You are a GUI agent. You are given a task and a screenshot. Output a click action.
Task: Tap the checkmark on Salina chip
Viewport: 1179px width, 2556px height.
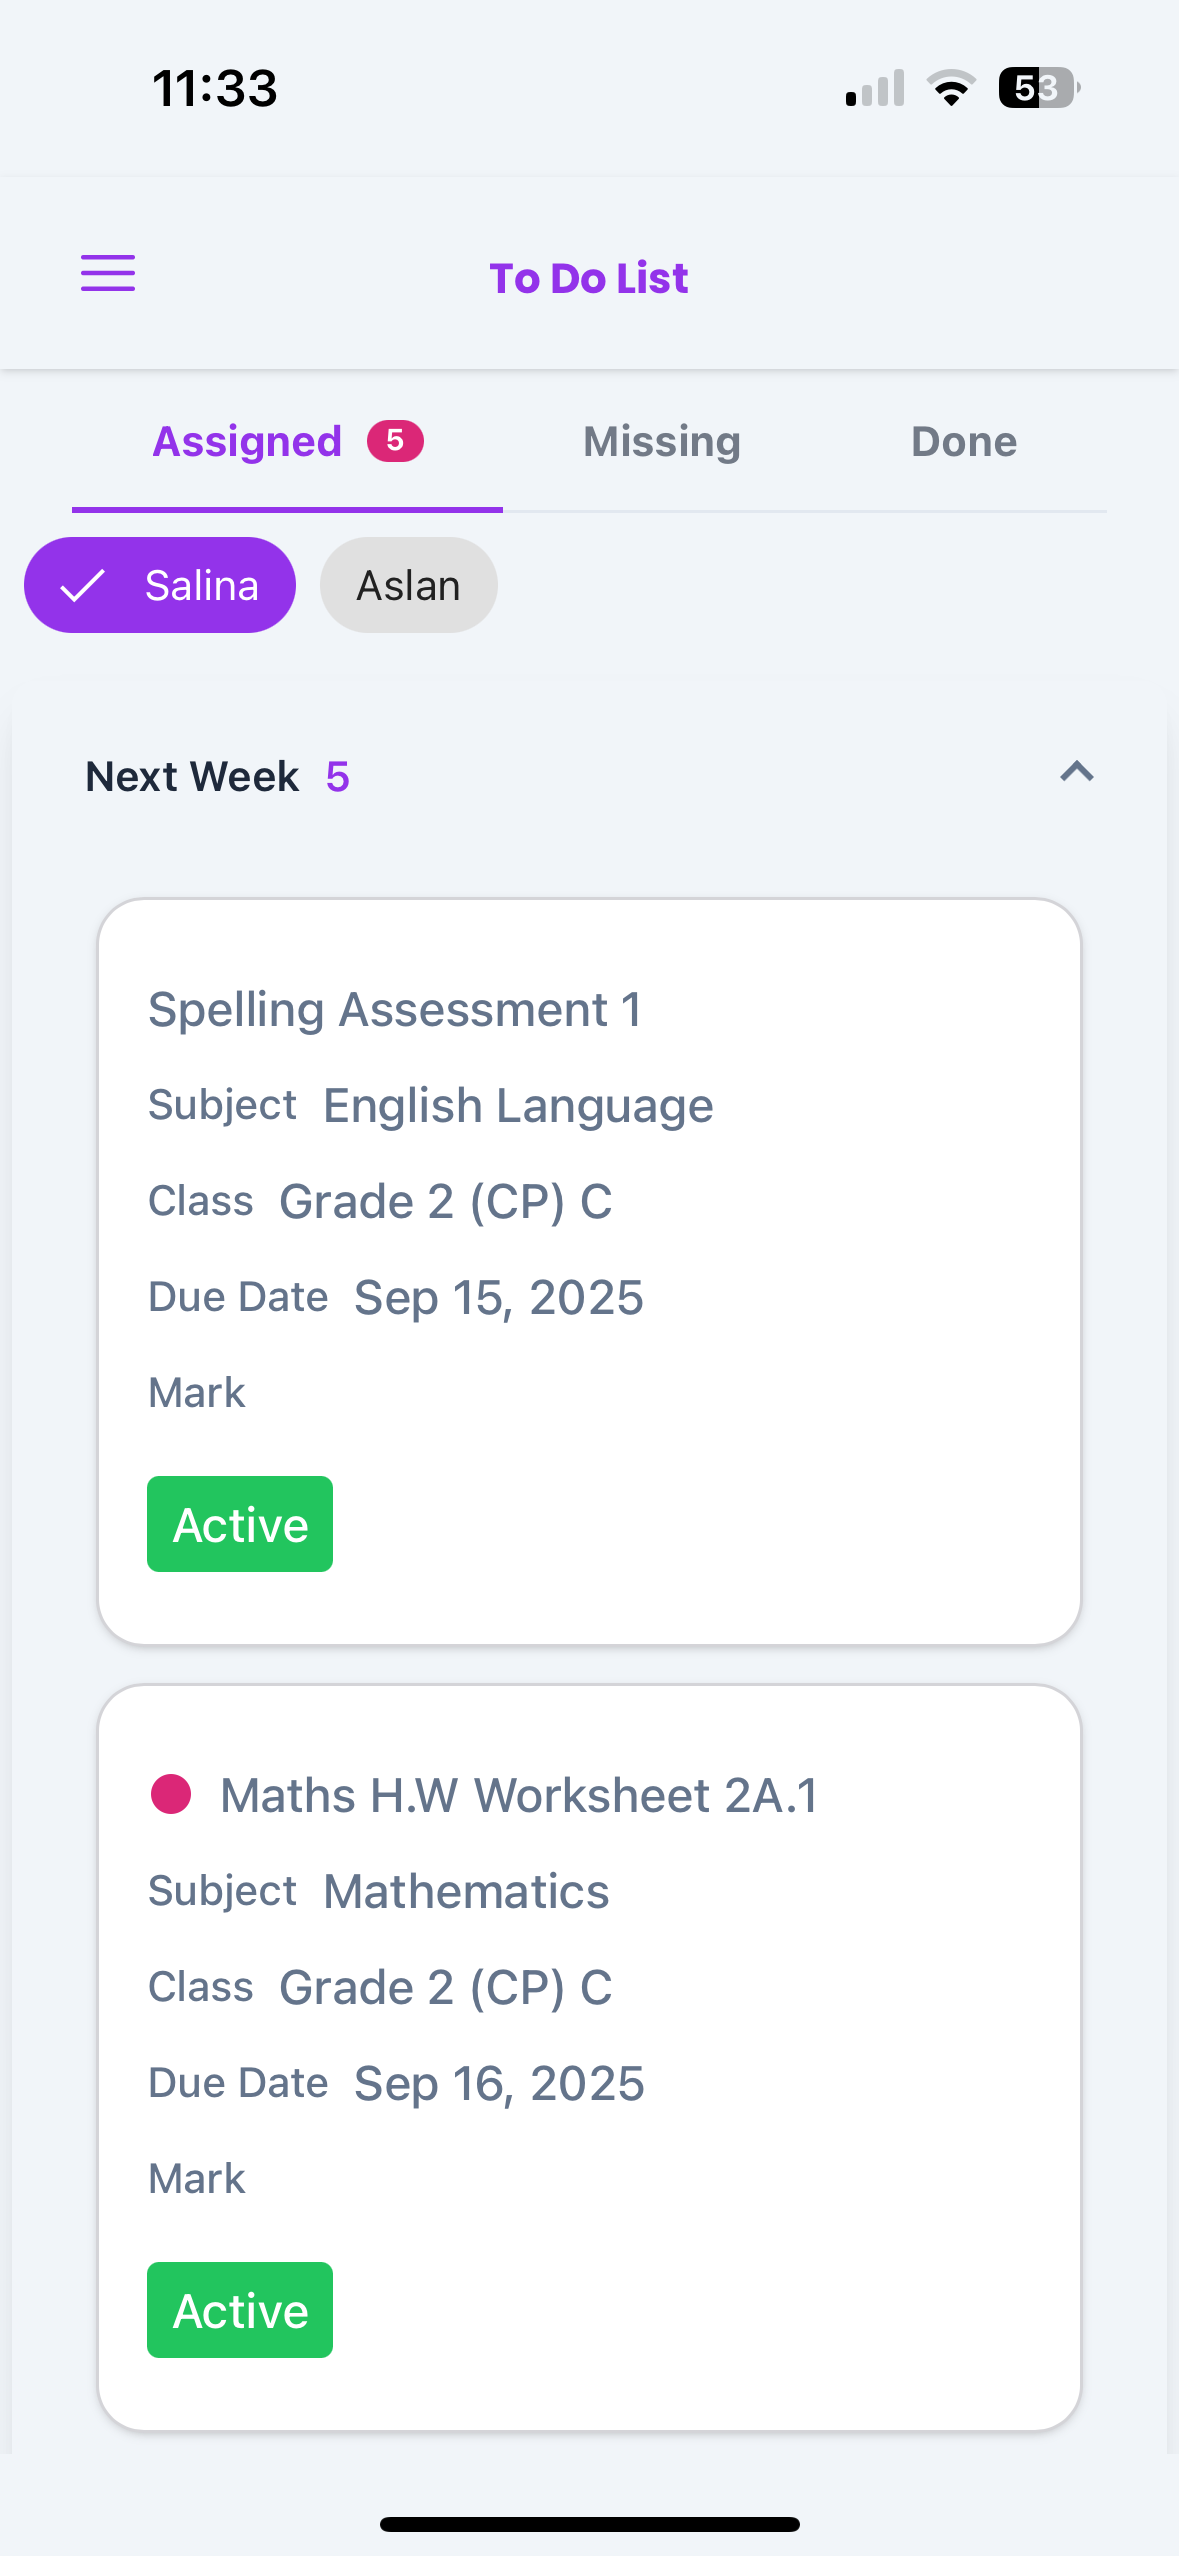click(x=83, y=586)
